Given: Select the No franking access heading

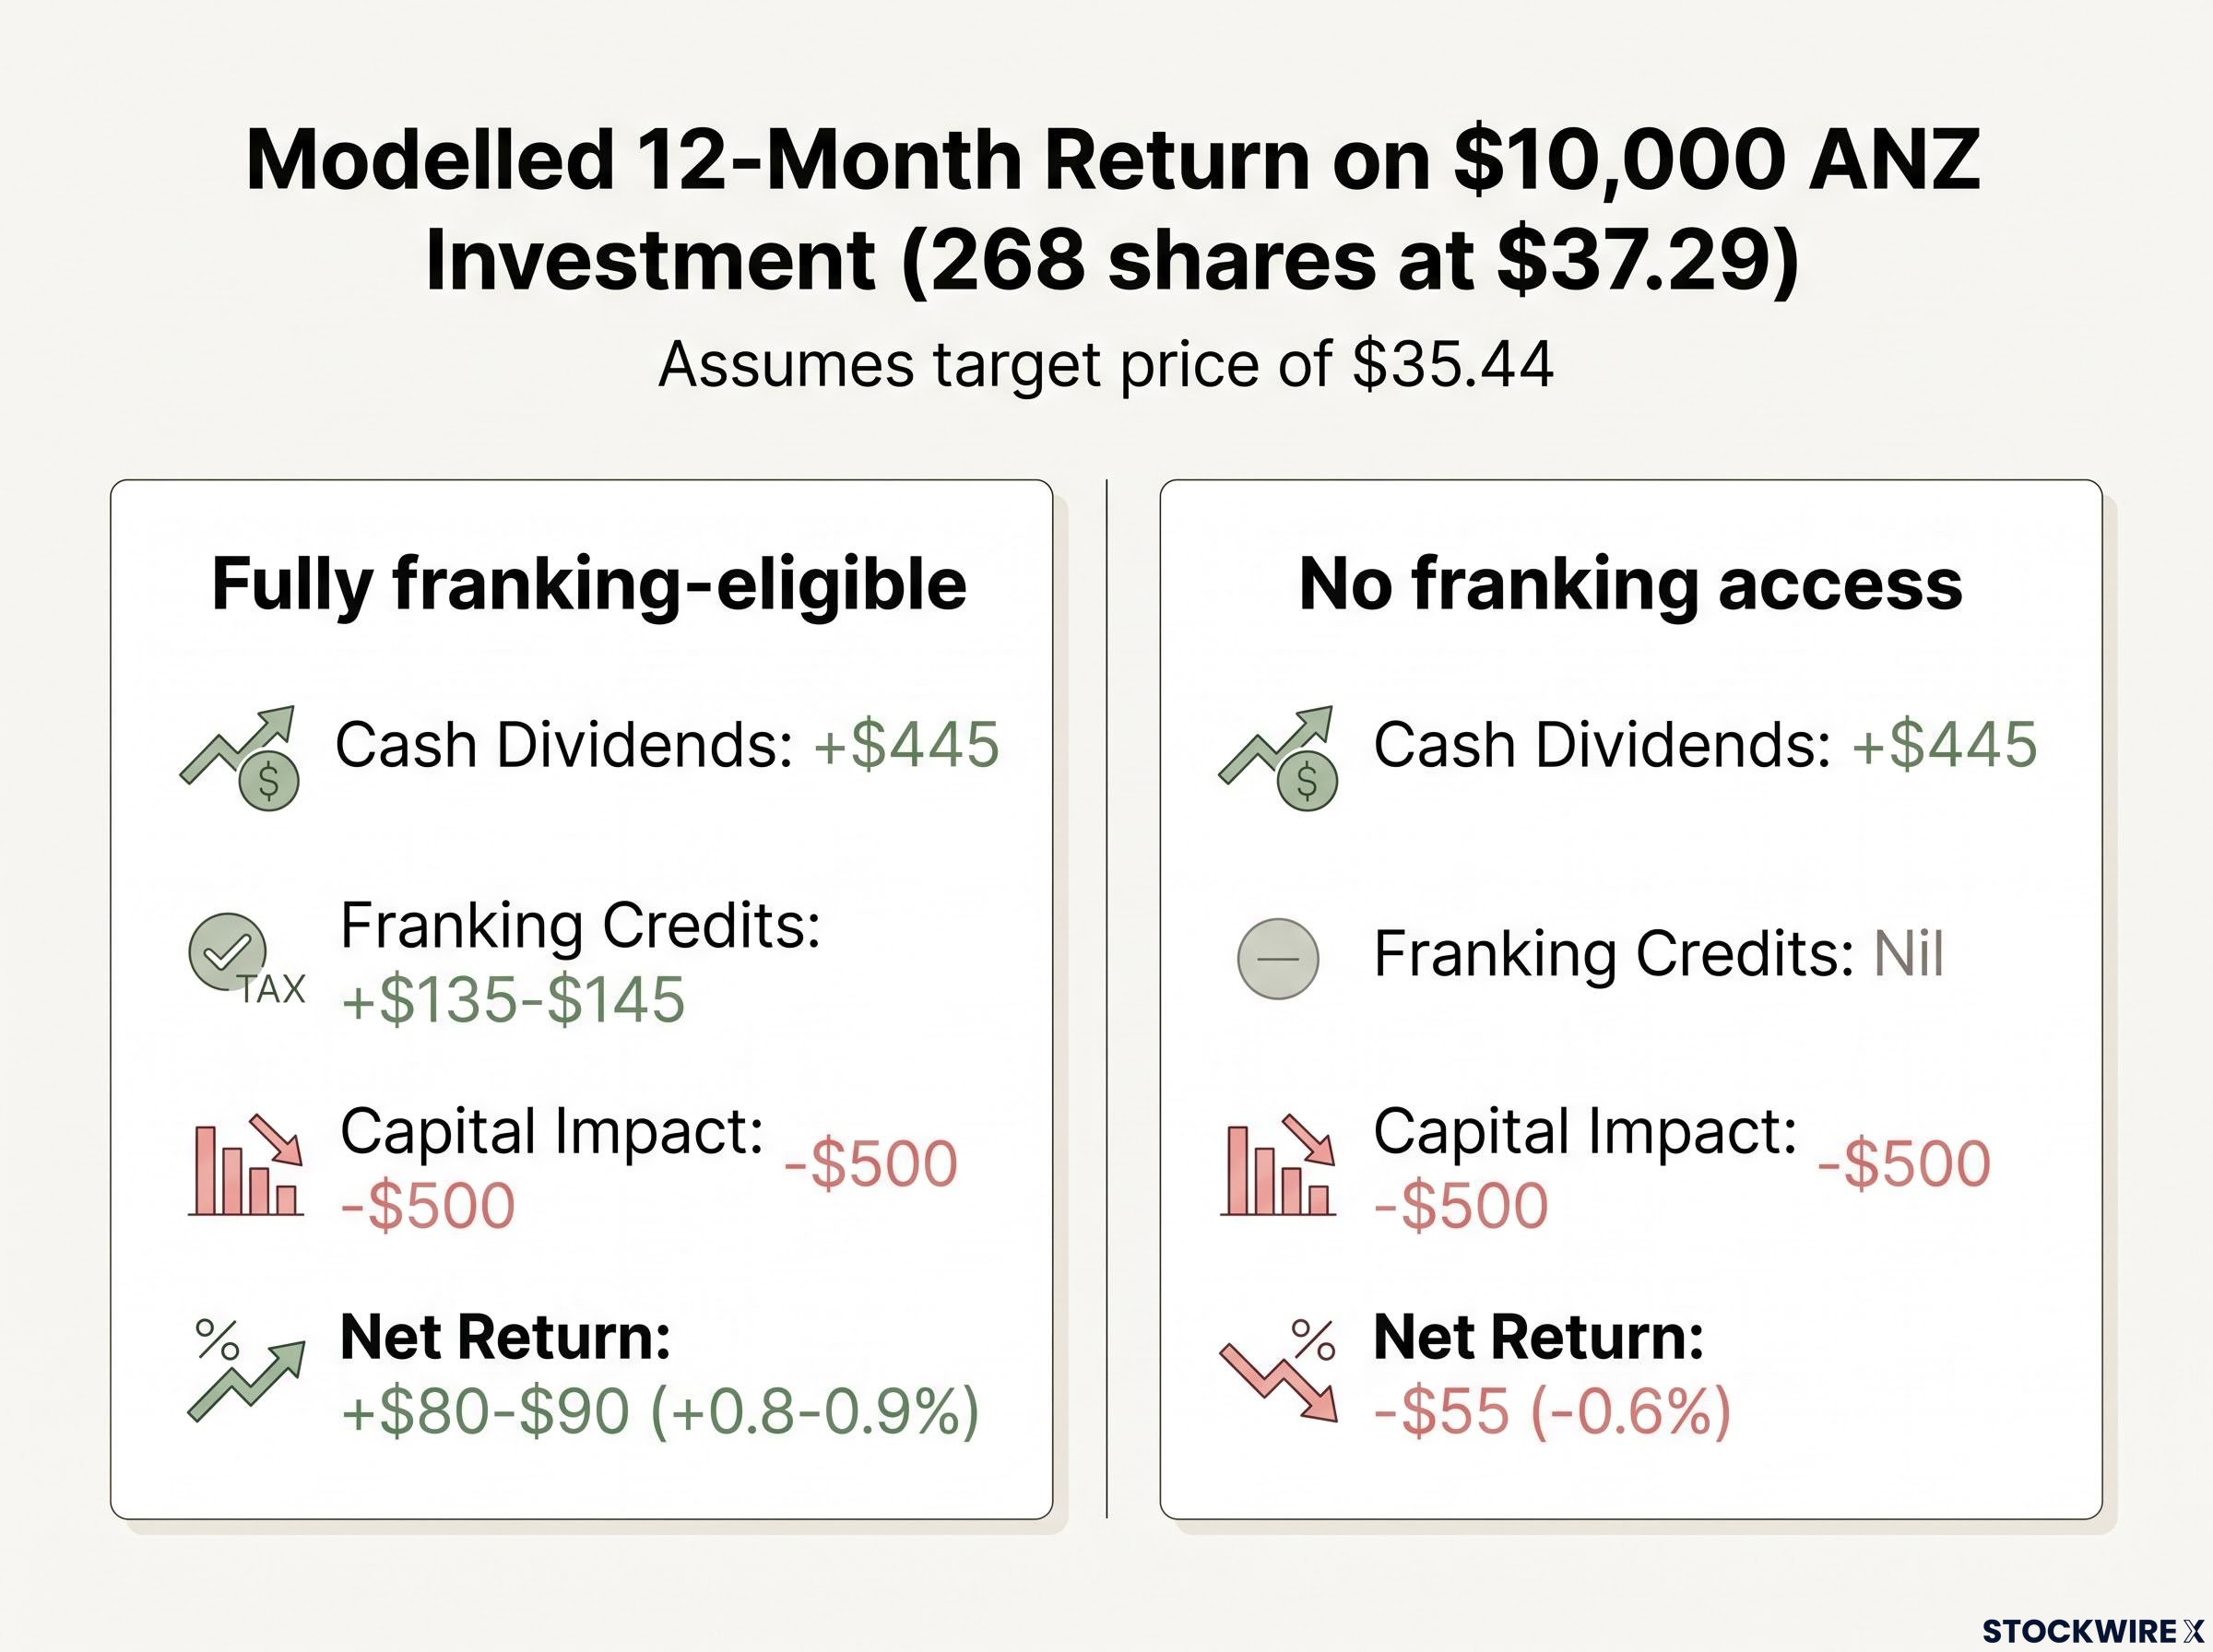Looking at the screenshot, I should click(1630, 584).
